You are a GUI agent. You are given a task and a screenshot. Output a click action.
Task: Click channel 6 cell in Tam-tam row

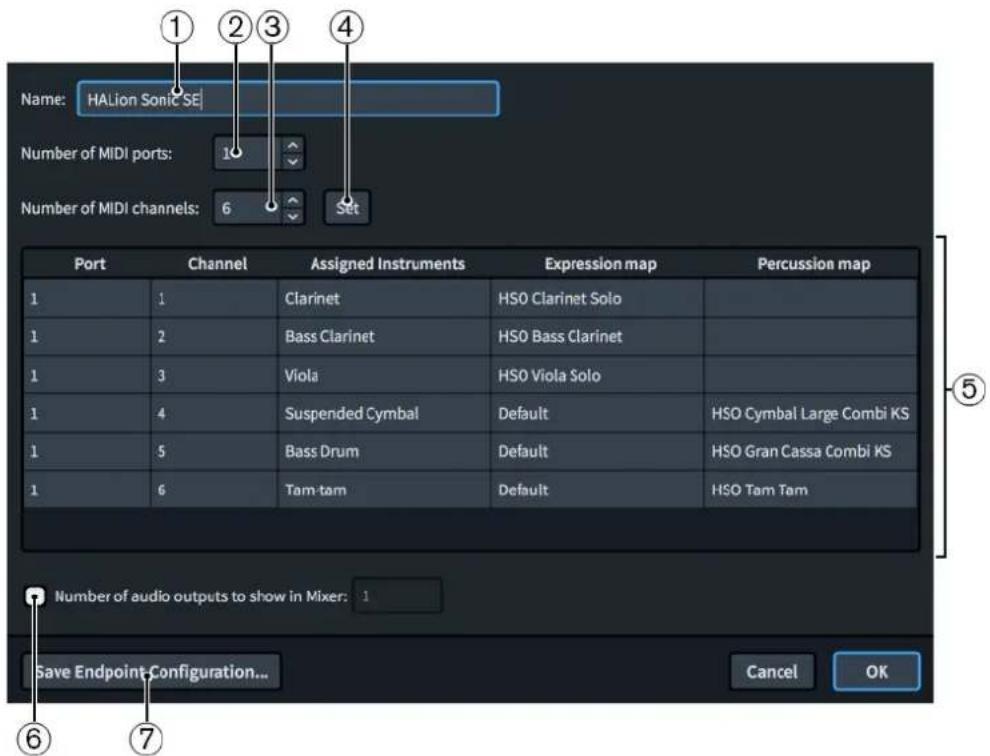point(214,489)
